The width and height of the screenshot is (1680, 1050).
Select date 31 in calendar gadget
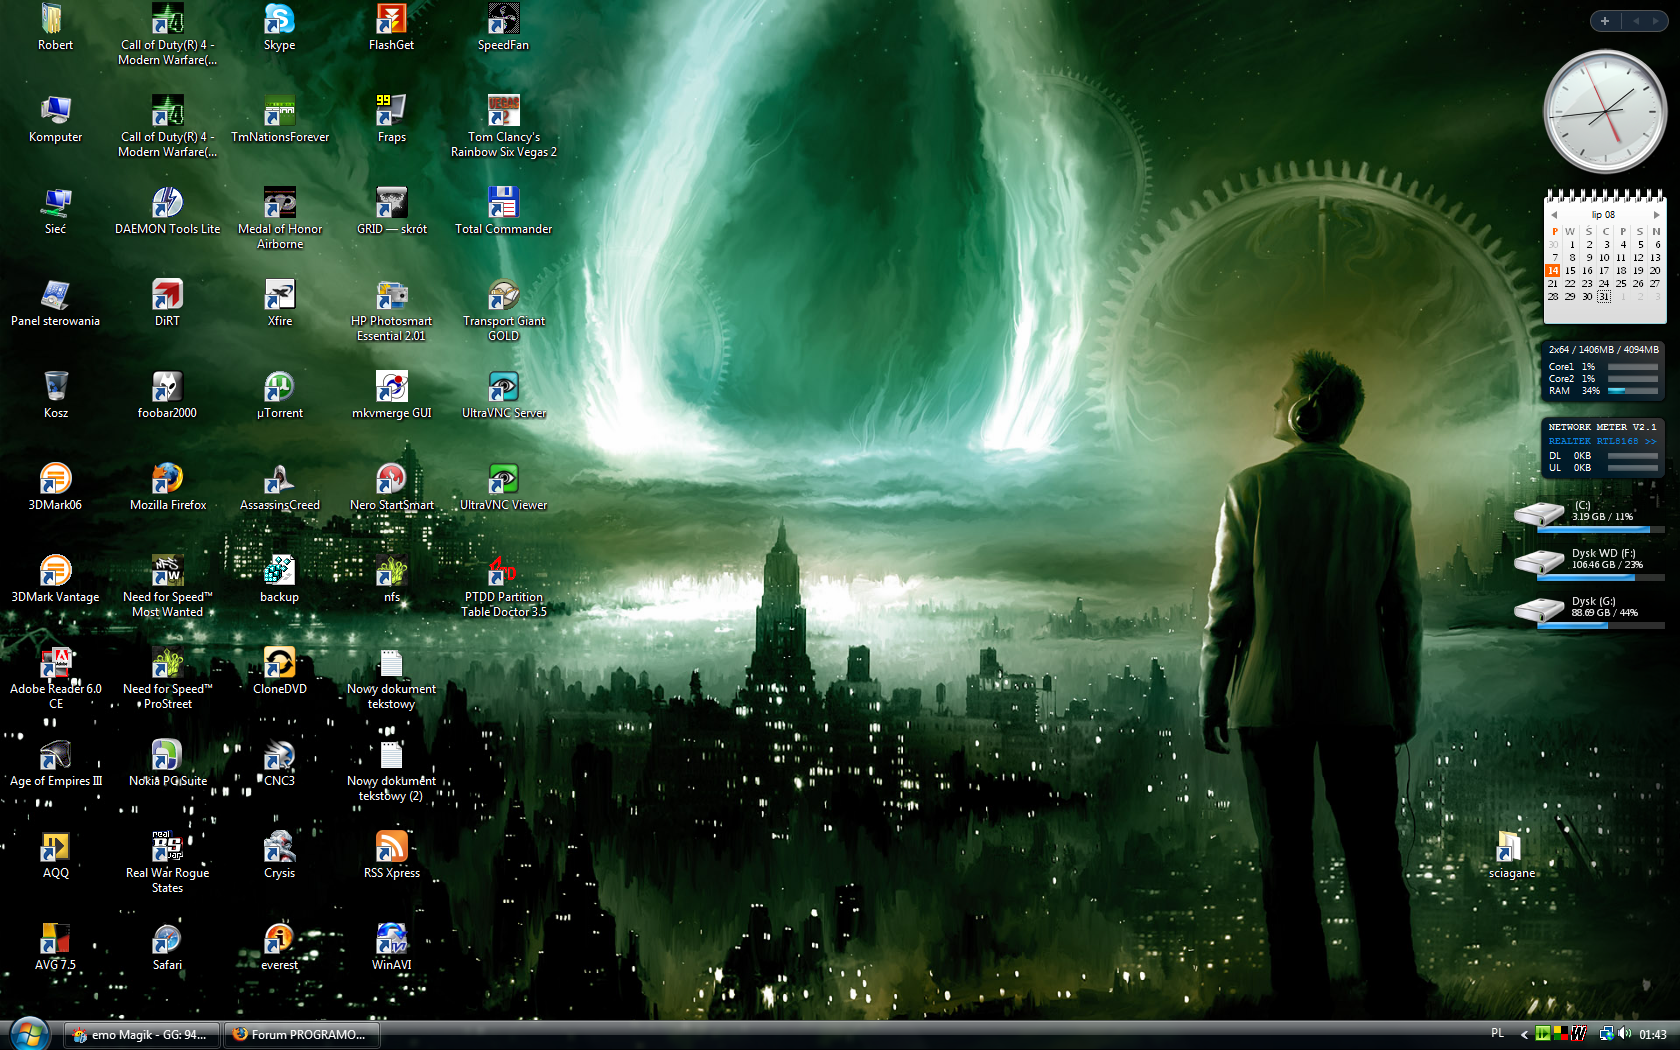pos(1604,297)
